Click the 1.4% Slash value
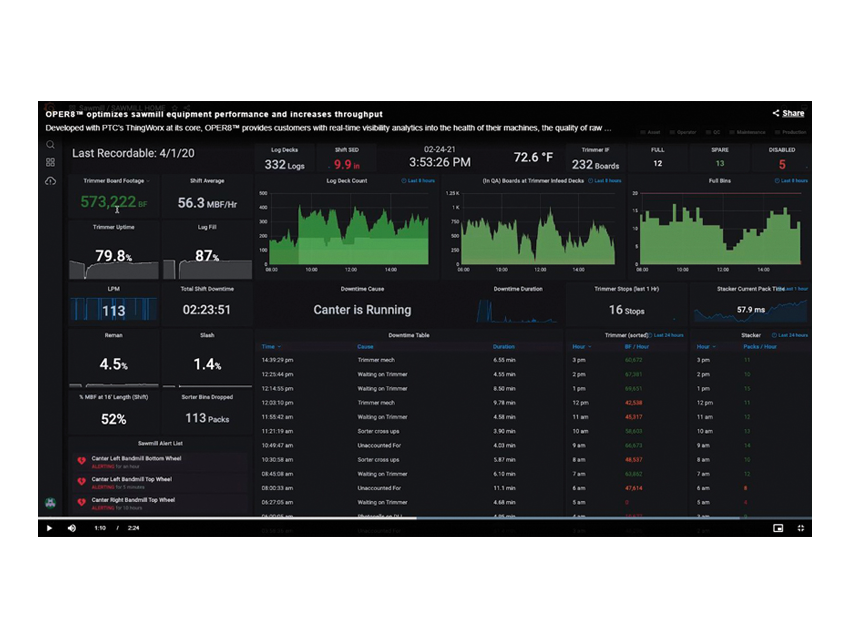This screenshot has width=850, height=637. click(207, 364)
